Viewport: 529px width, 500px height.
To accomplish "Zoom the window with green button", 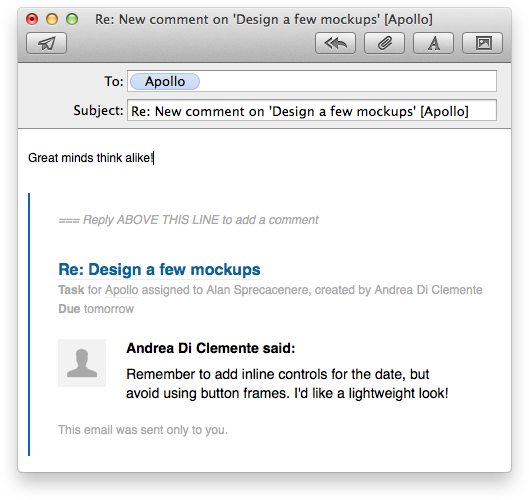I will 72,19.
